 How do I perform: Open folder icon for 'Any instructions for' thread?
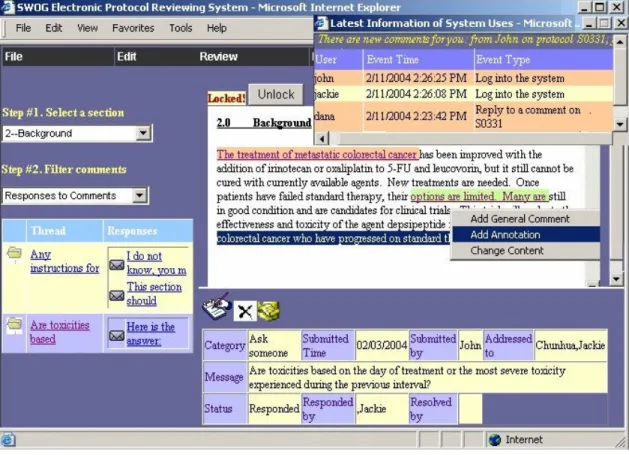tap(14, 253)
